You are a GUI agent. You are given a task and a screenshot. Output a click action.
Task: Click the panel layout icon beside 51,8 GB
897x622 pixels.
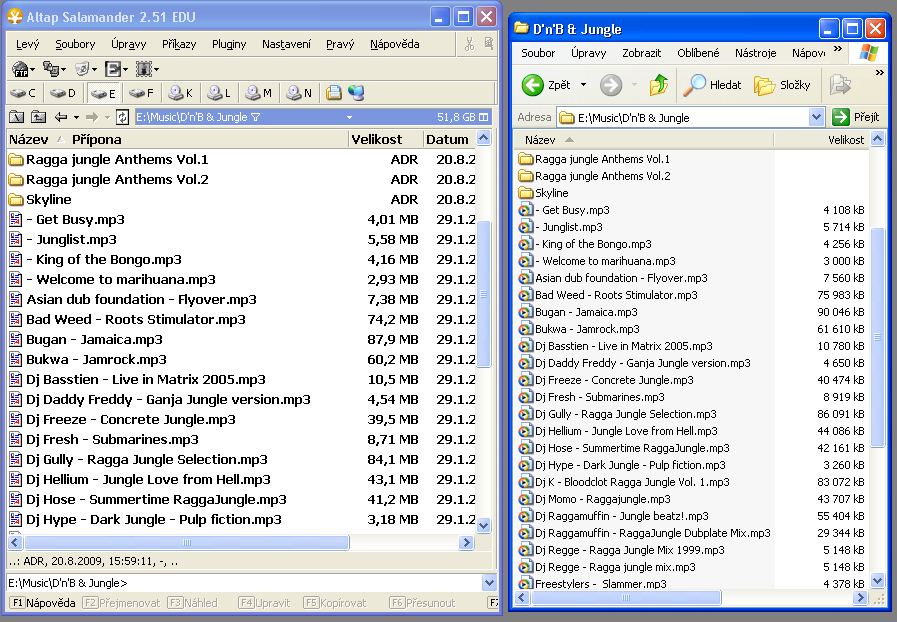(x=484, y=117)
